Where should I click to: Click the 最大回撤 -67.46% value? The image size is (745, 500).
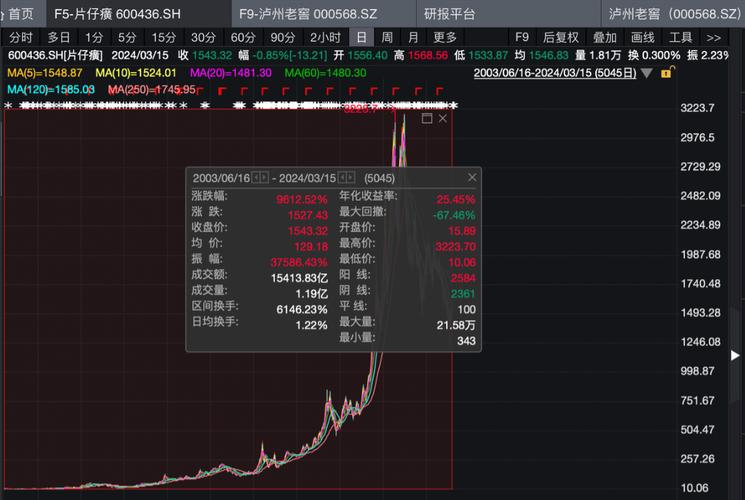[x=454, y=215]
